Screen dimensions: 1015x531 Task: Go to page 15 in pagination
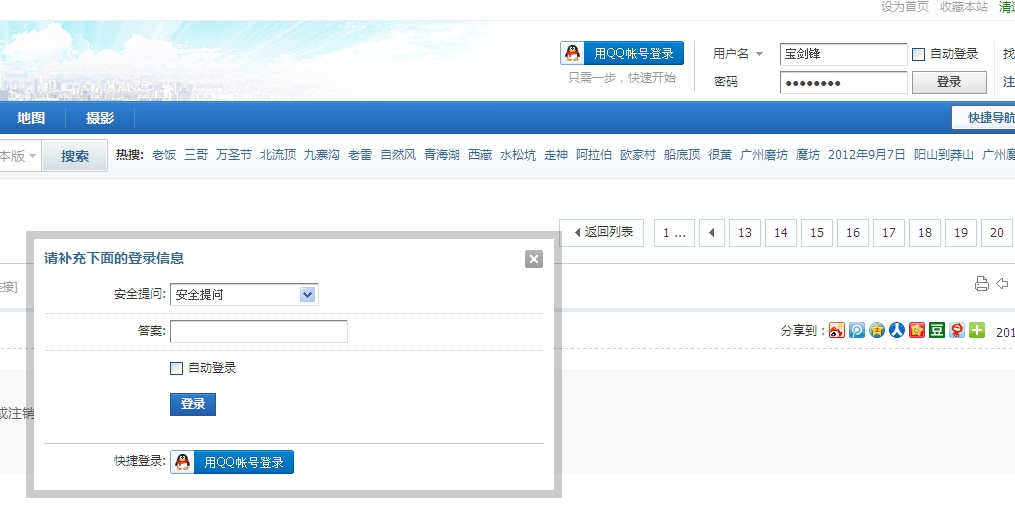point(817,233)
